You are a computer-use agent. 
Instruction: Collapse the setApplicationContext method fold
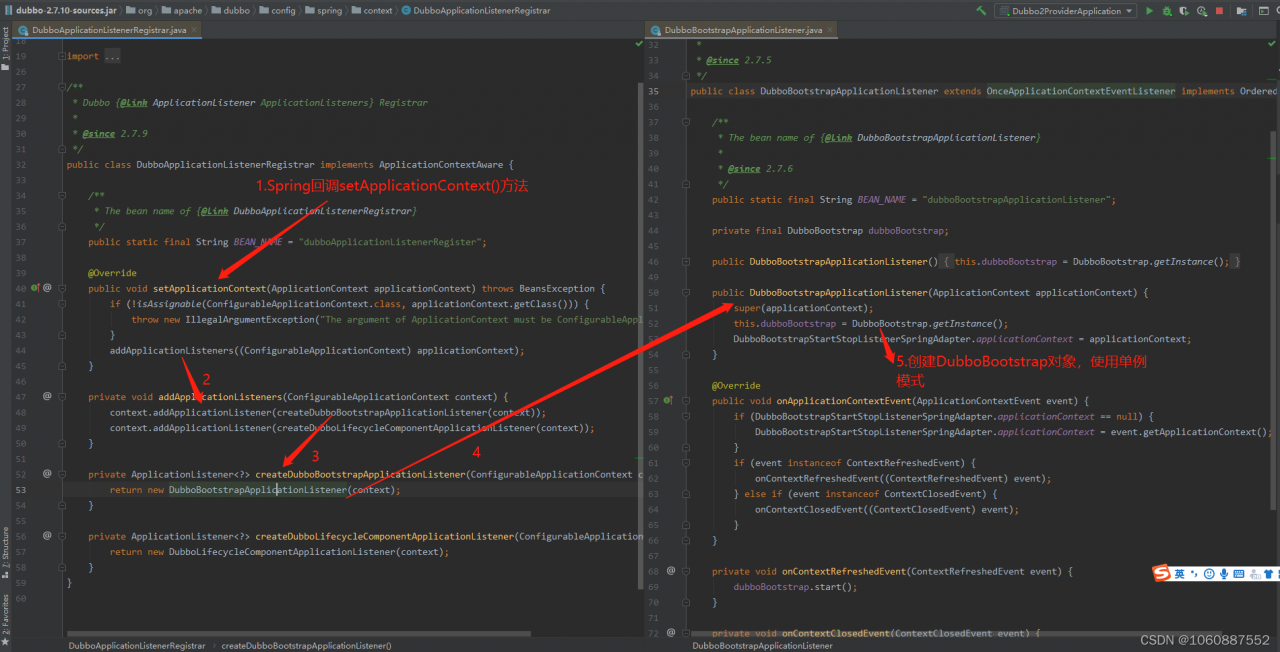tap(62, 288)
